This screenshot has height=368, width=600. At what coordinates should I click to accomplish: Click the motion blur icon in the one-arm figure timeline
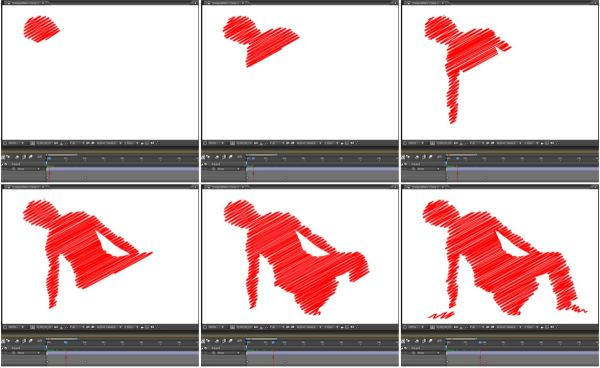point(423,157)
